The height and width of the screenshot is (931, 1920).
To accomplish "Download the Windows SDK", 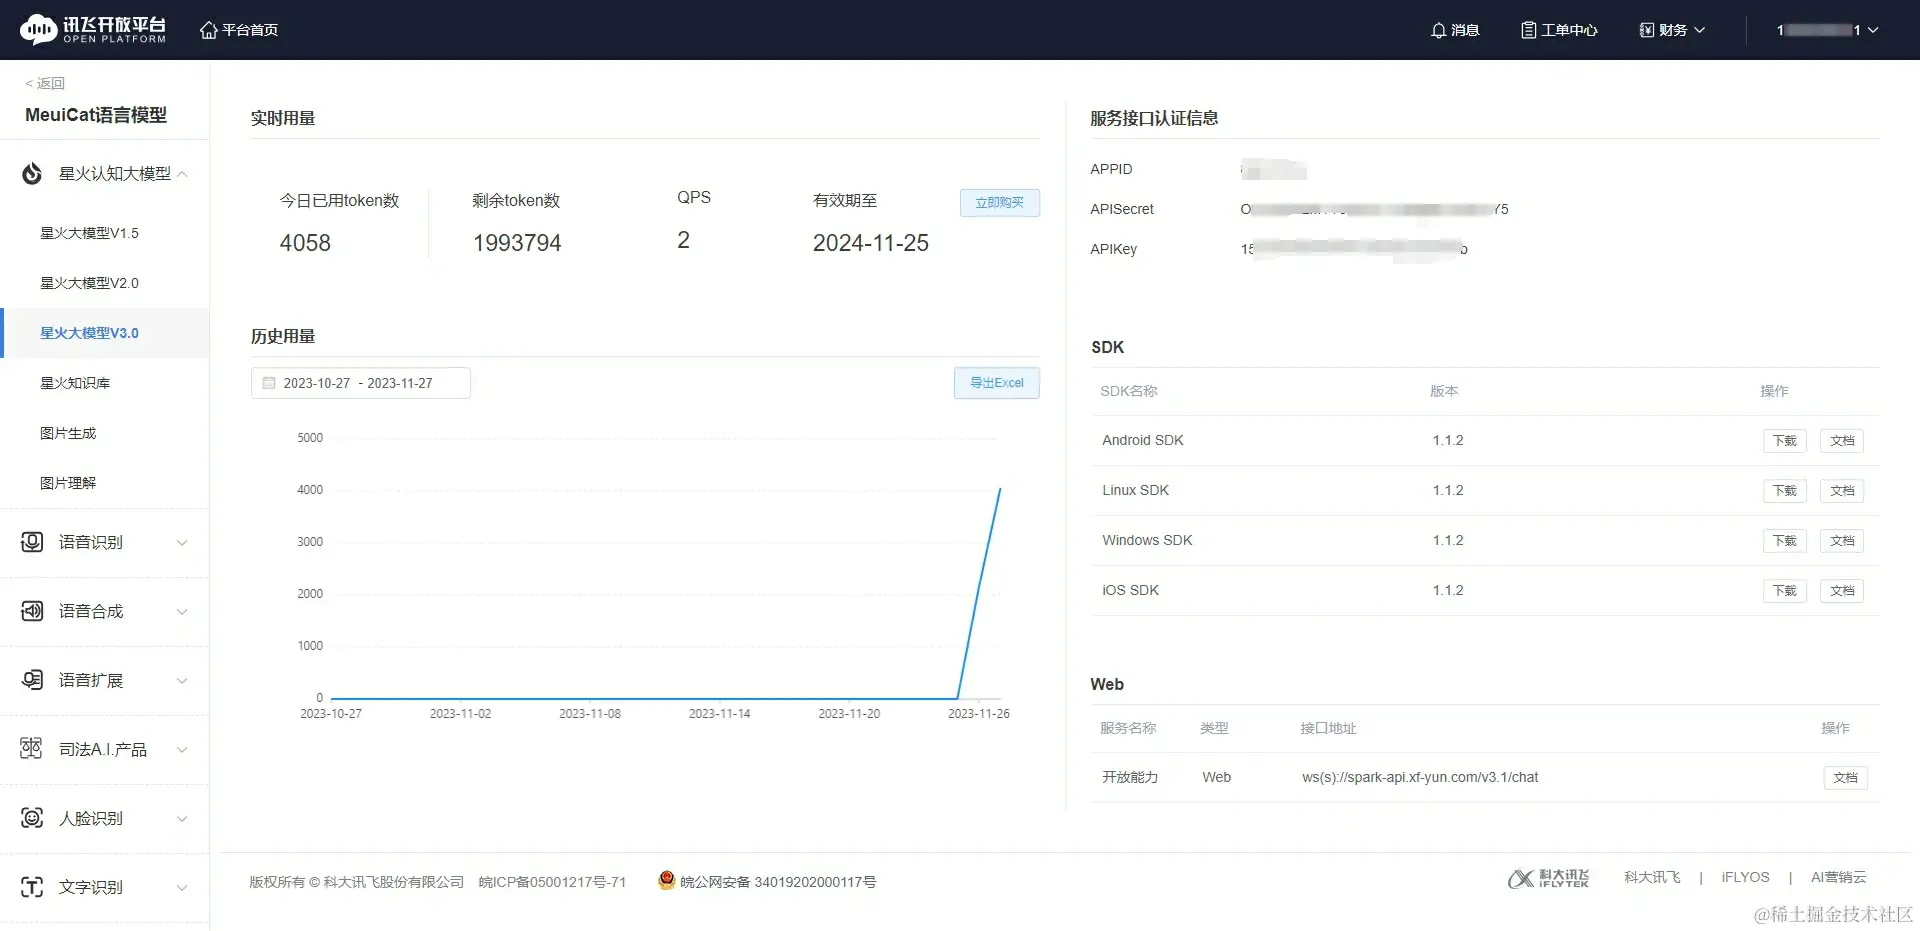I will (x=1785, y=541).
